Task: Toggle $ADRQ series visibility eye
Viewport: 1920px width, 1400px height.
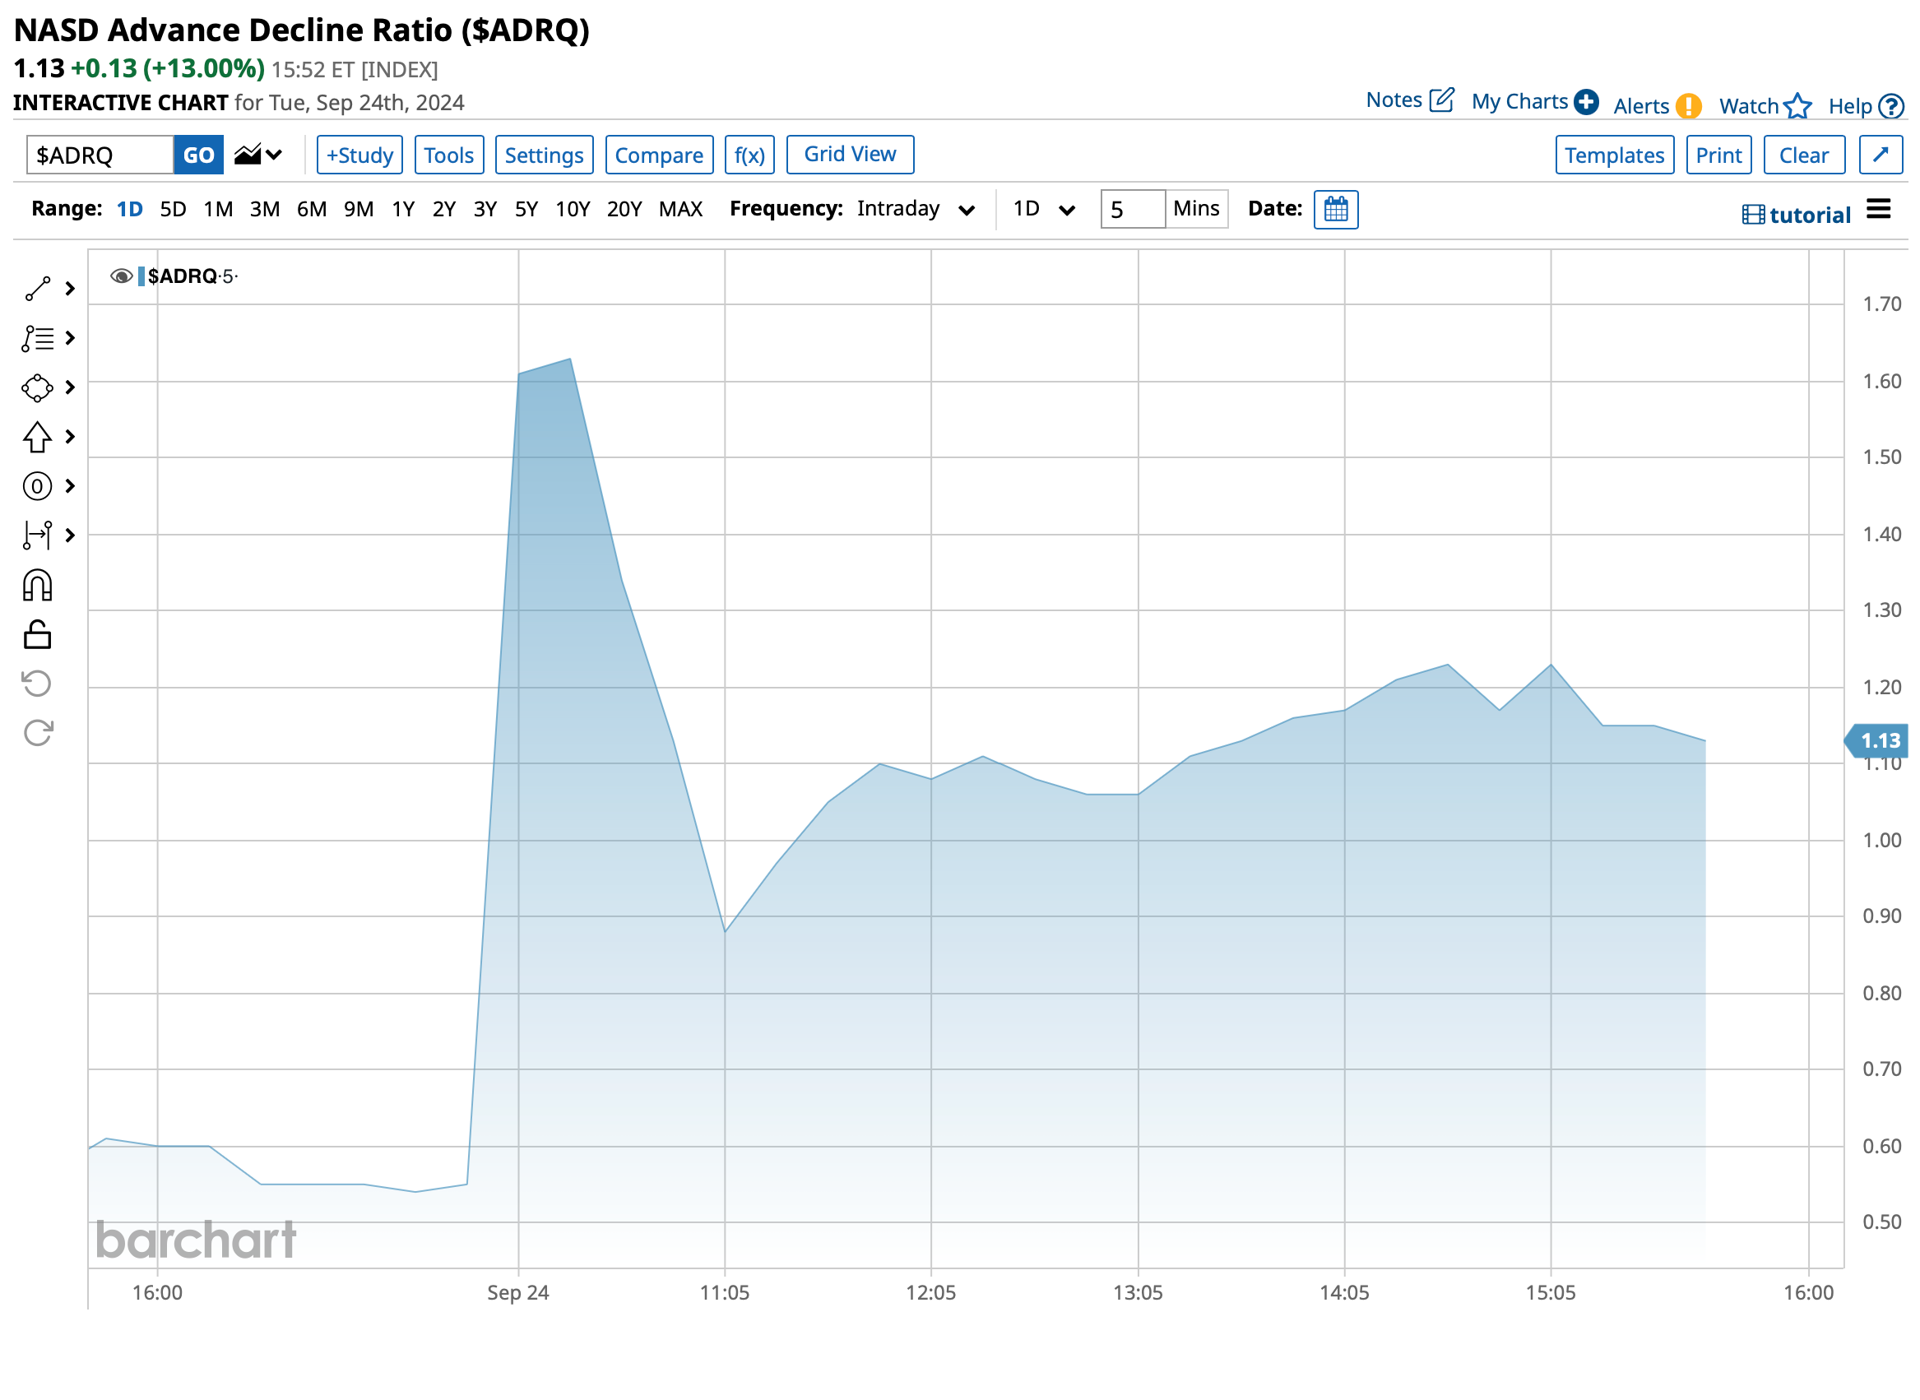Action: coord(121,276)
